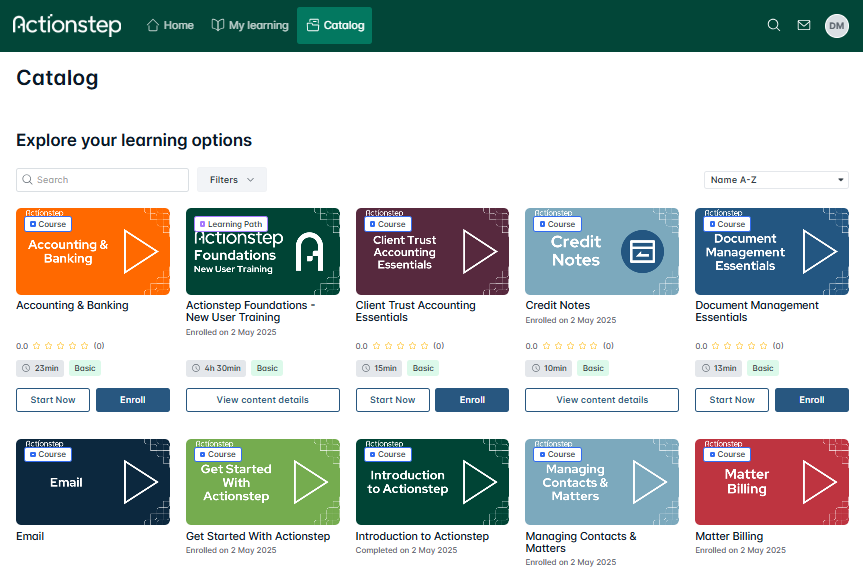This screenshot has width=863, height=569.
Task: Click the Course badge on Email card
Action: click(x=48, y=455)
